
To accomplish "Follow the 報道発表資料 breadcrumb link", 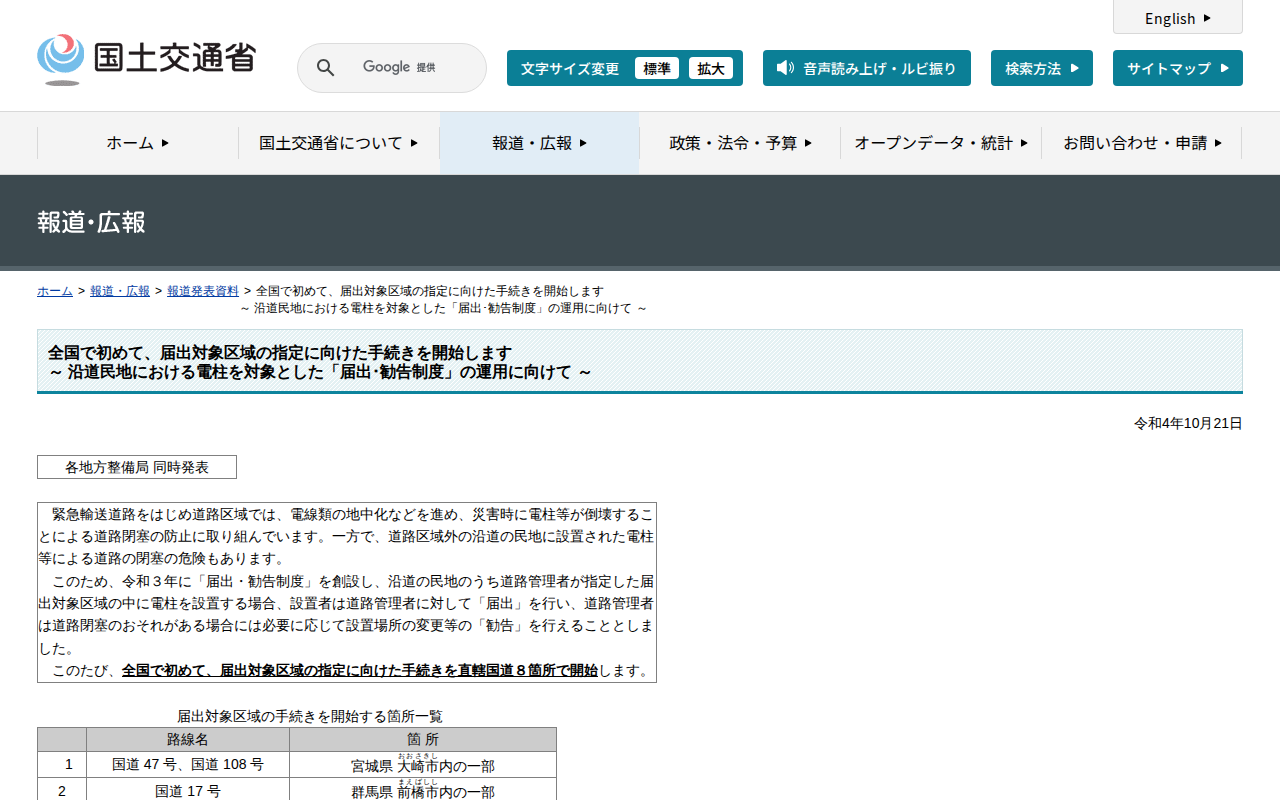I will tap(203, 291).
